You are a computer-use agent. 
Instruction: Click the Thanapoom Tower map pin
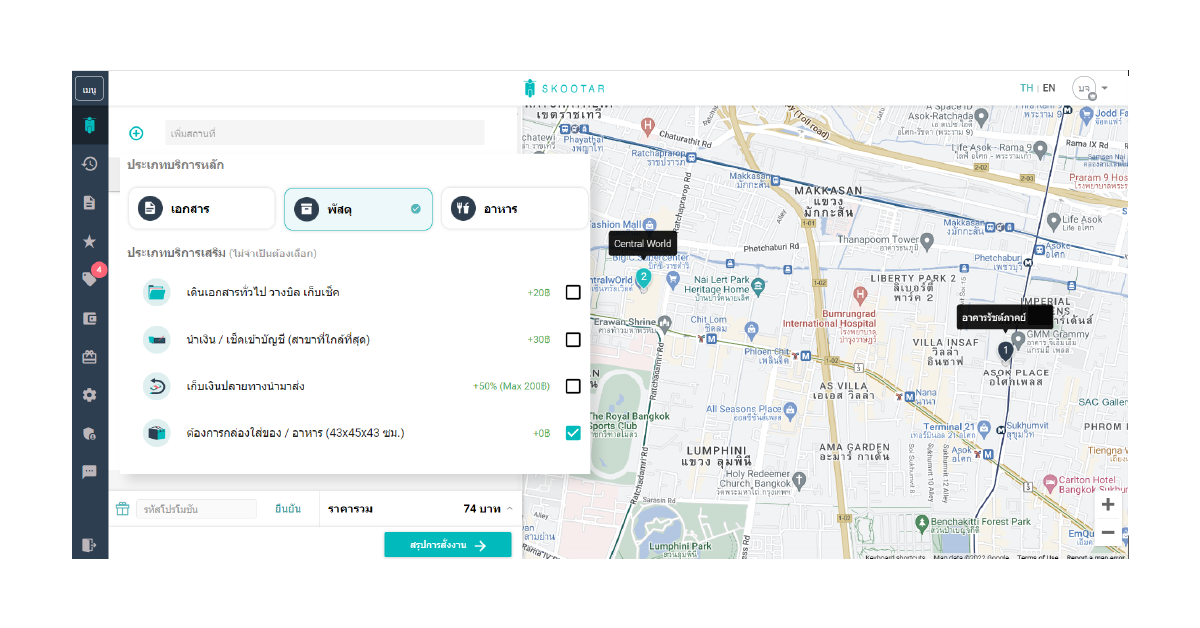[x=927, y=240]
